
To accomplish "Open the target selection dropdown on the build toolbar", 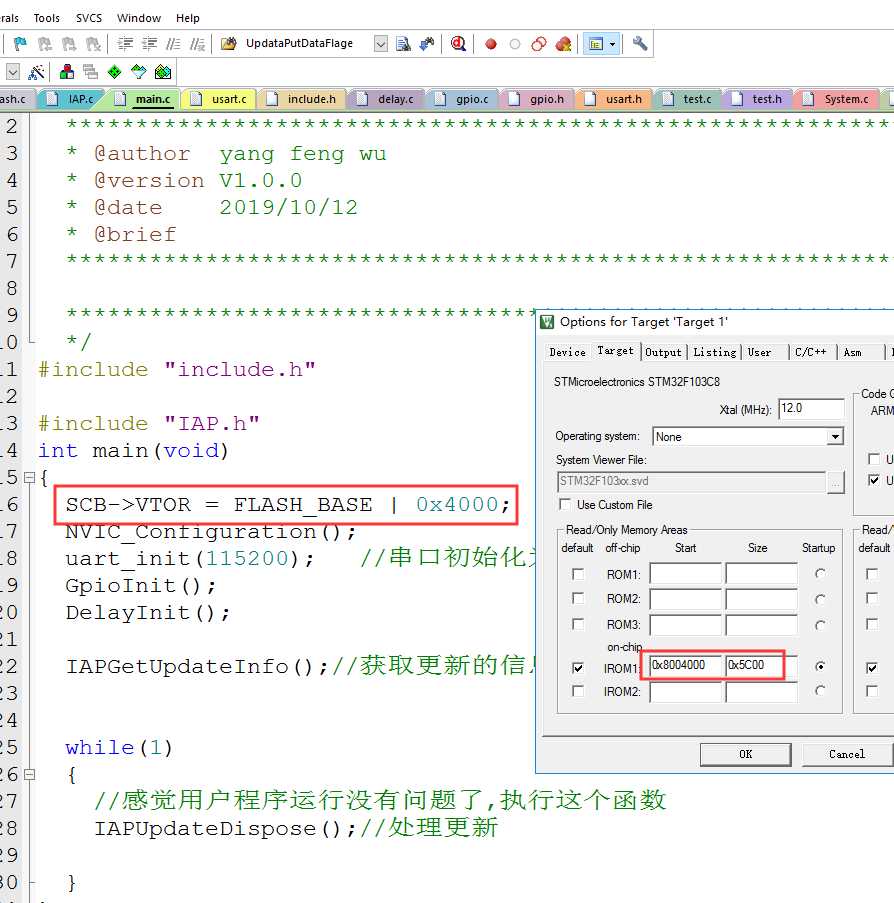I will 13,72.
